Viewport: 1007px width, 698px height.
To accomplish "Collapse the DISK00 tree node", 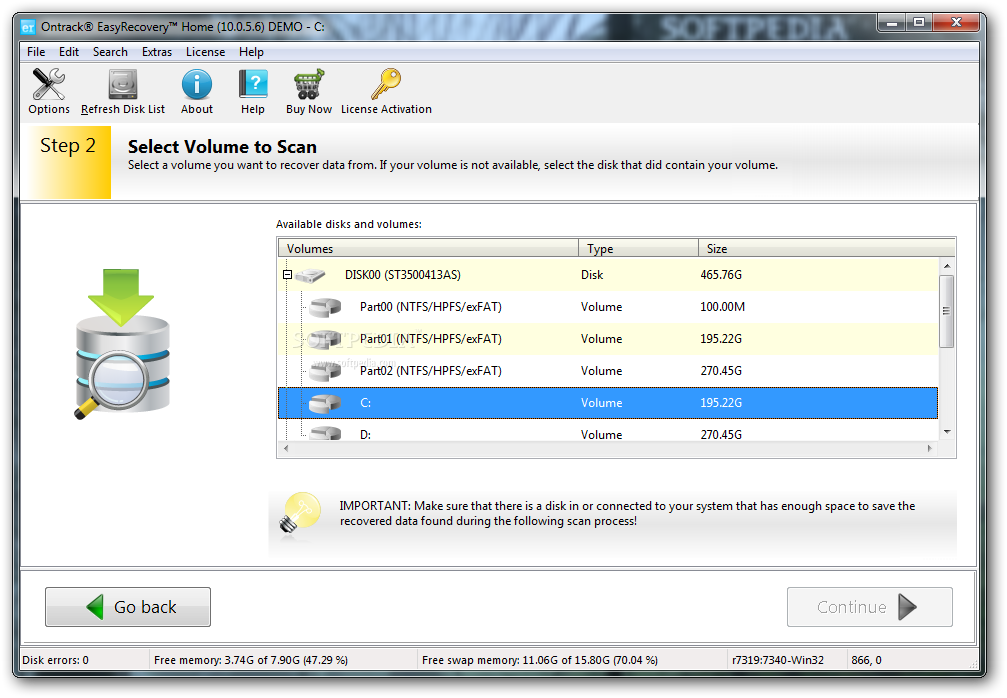I will click(287, 275).
